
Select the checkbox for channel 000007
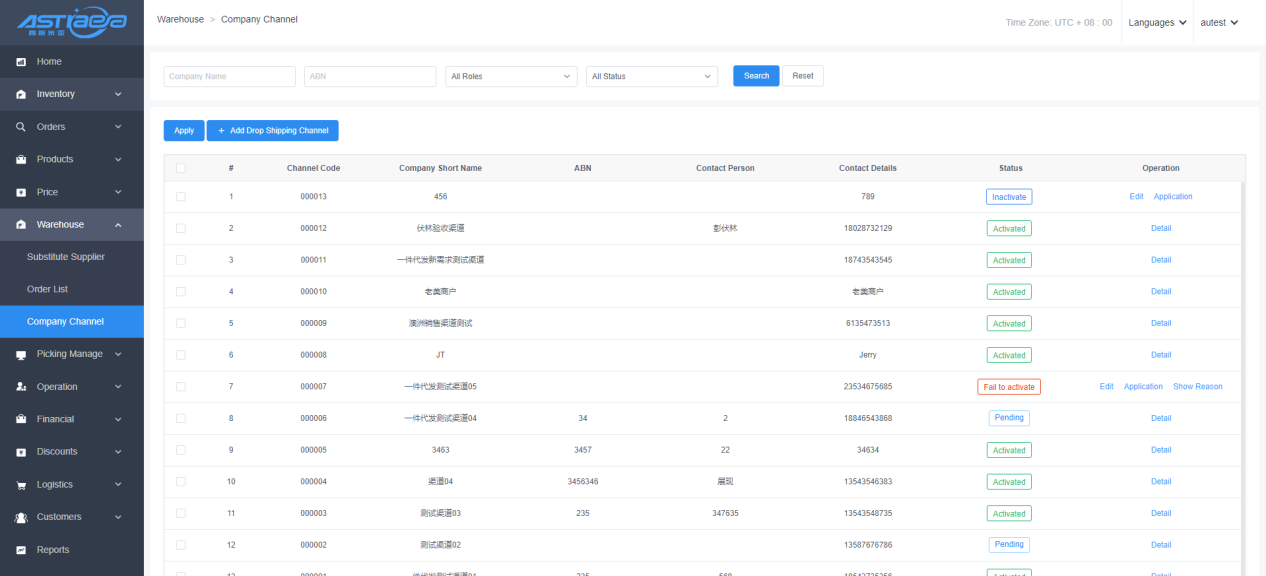[x=181, y=387]
